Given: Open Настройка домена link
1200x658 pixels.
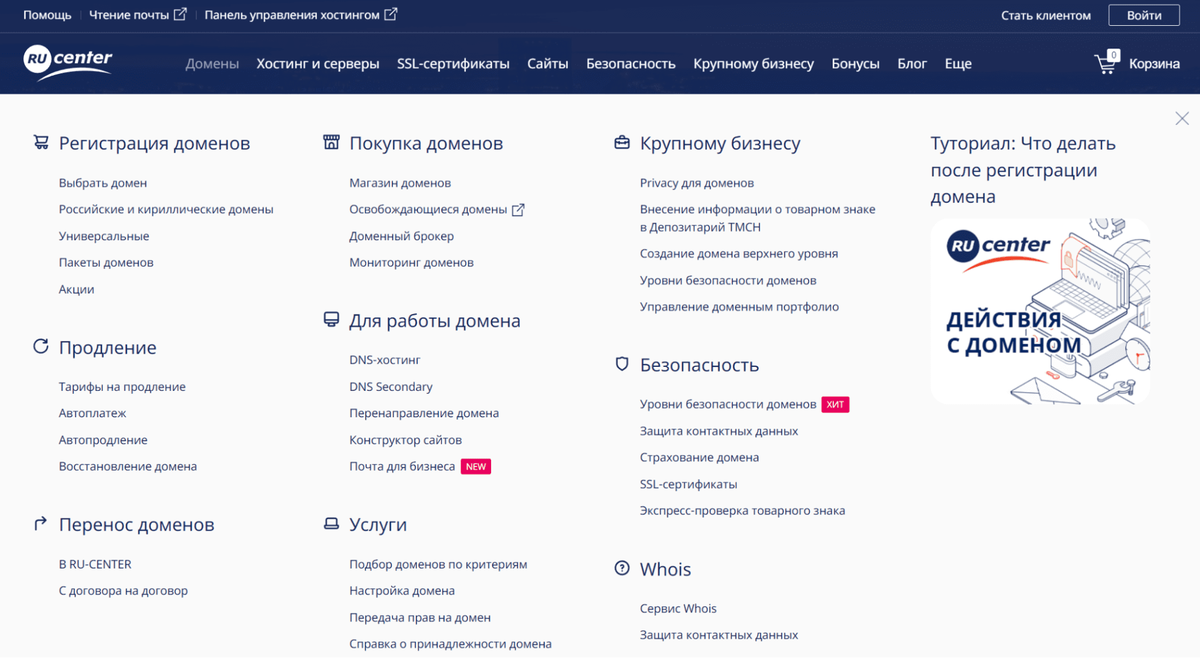Looking at the screenshot, I should [402, 591].
